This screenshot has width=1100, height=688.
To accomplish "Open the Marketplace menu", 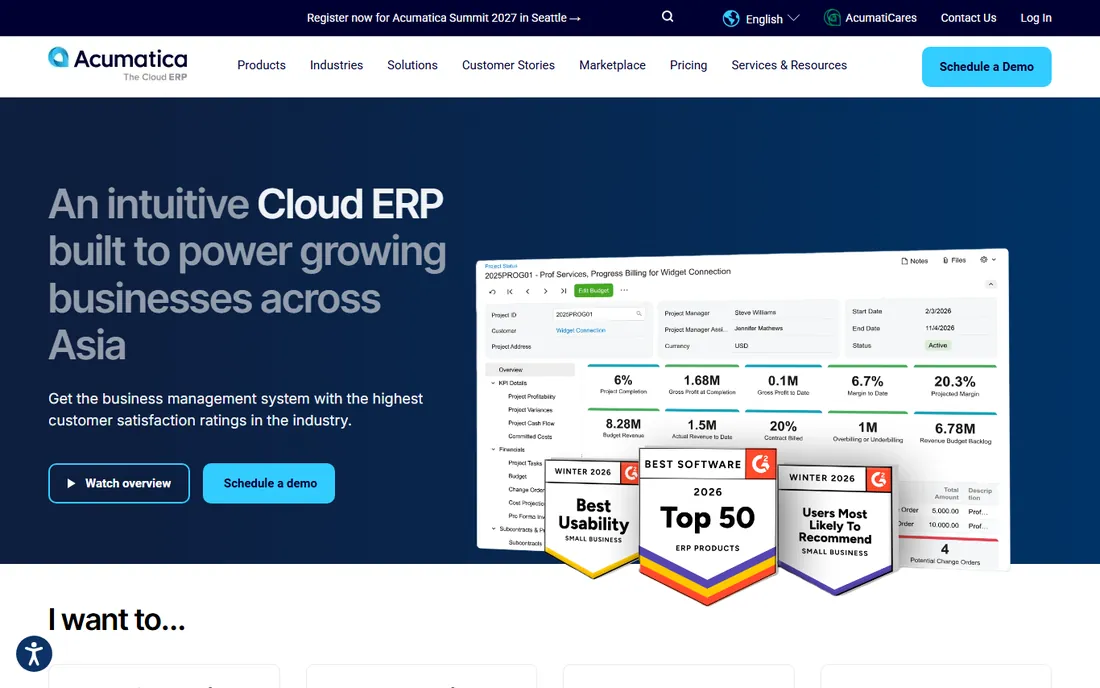I will click(612, 65).
